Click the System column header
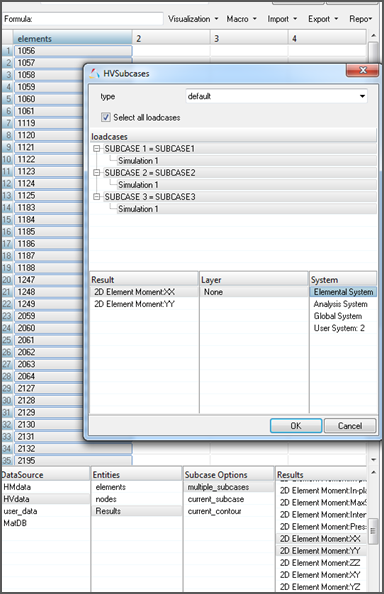The image size is (384, 594). point(343,280)
